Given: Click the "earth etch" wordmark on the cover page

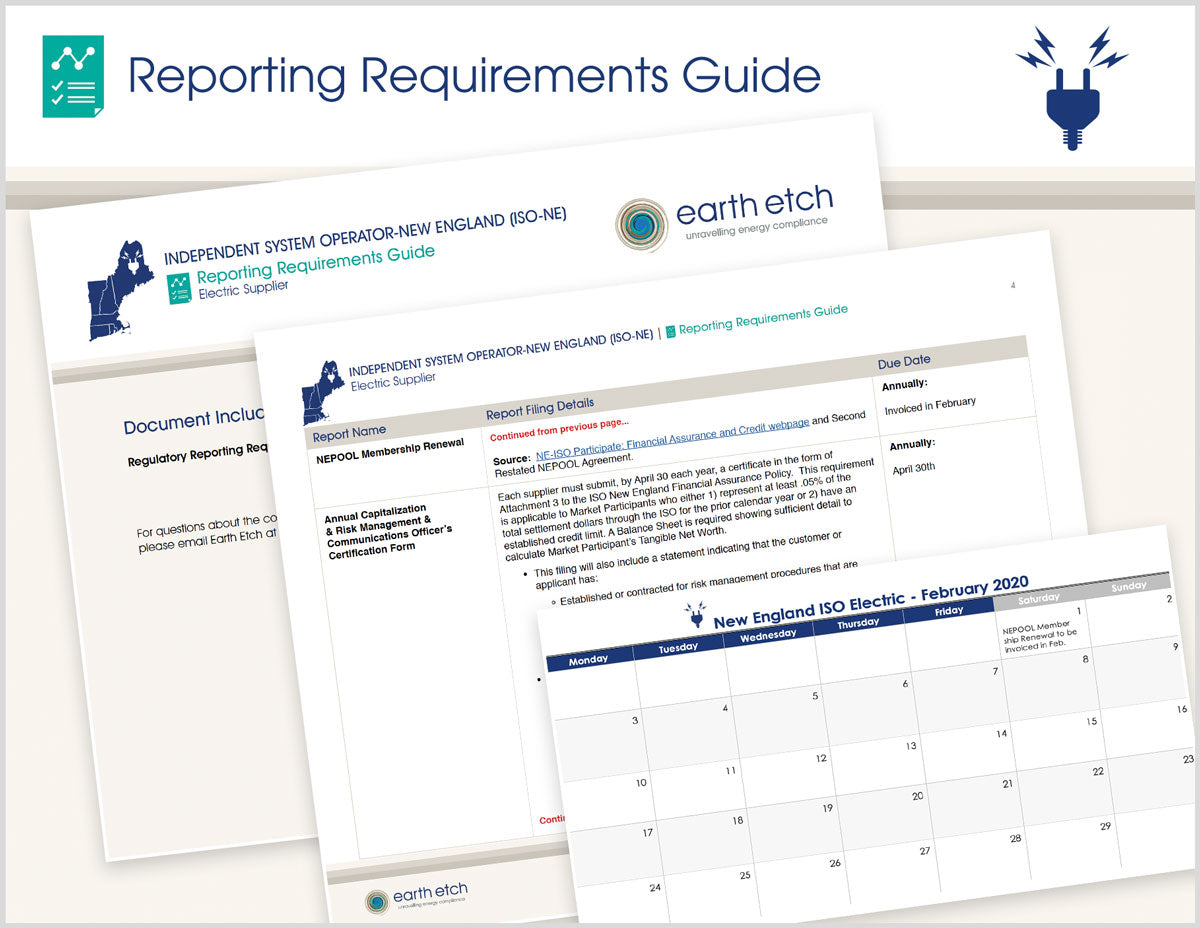Looking at the screenshot, I should coord(755,204).
